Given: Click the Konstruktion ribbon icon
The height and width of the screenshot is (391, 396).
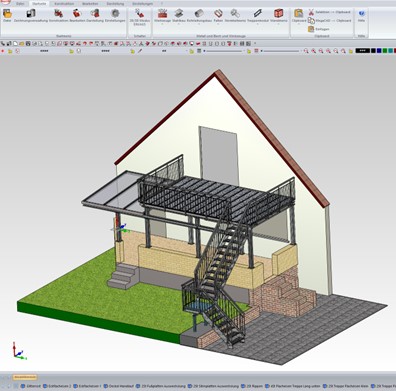Looking at the screenshot, I should tap(59, 15).
